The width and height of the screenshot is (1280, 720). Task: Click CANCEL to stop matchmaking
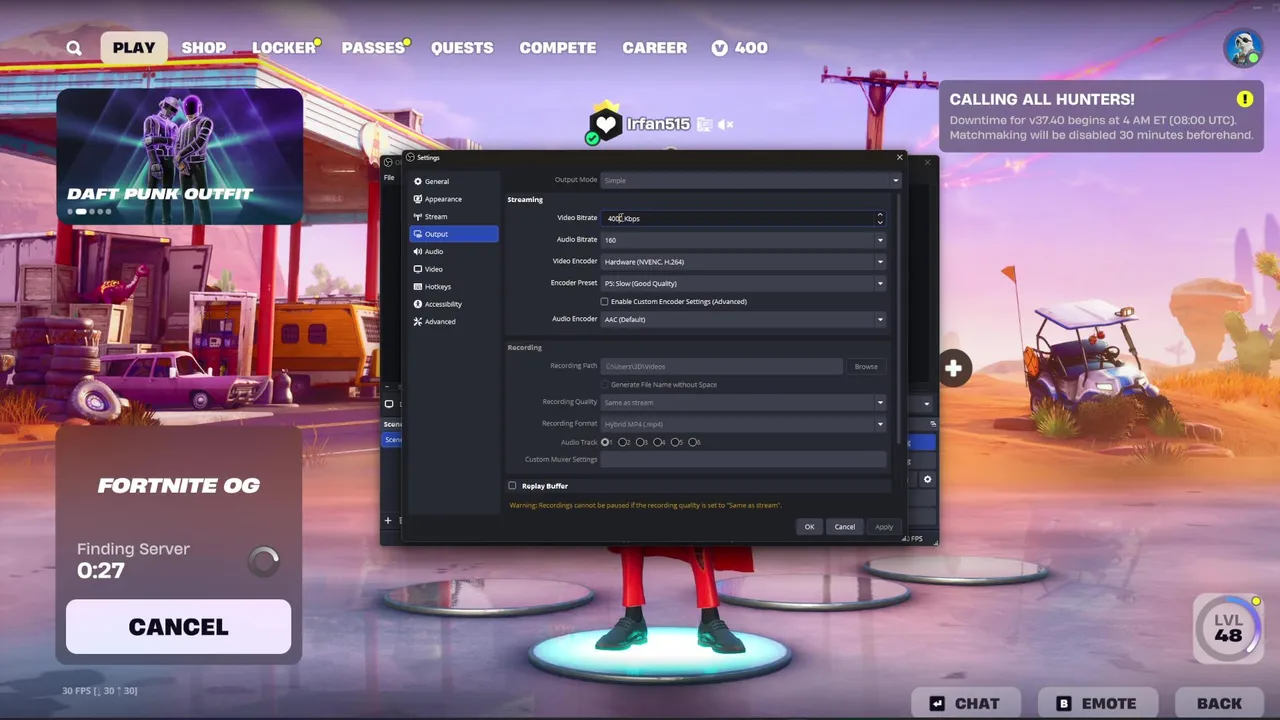click(178, 627)
